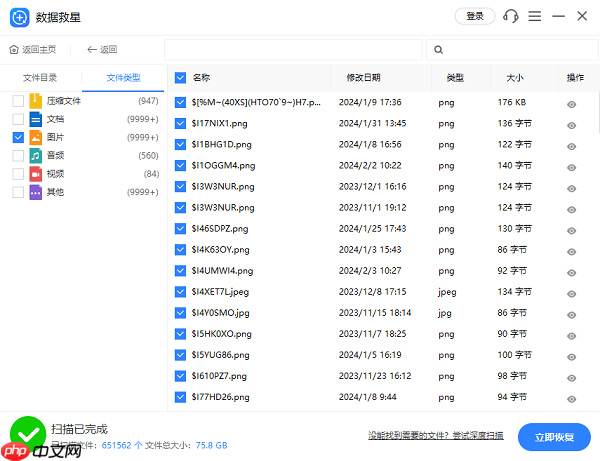Uncheck the $I4XET7L.jpeg file checkbox

pyautogui.click(x=180, y=292)
